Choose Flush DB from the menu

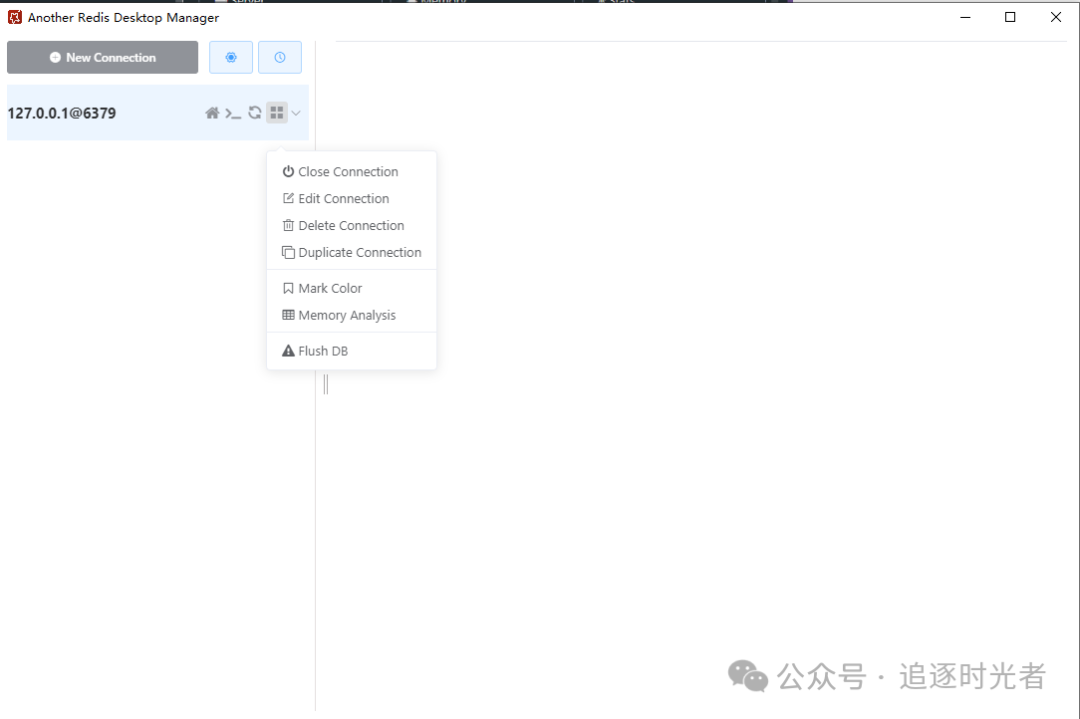click(x=351, y=351)
